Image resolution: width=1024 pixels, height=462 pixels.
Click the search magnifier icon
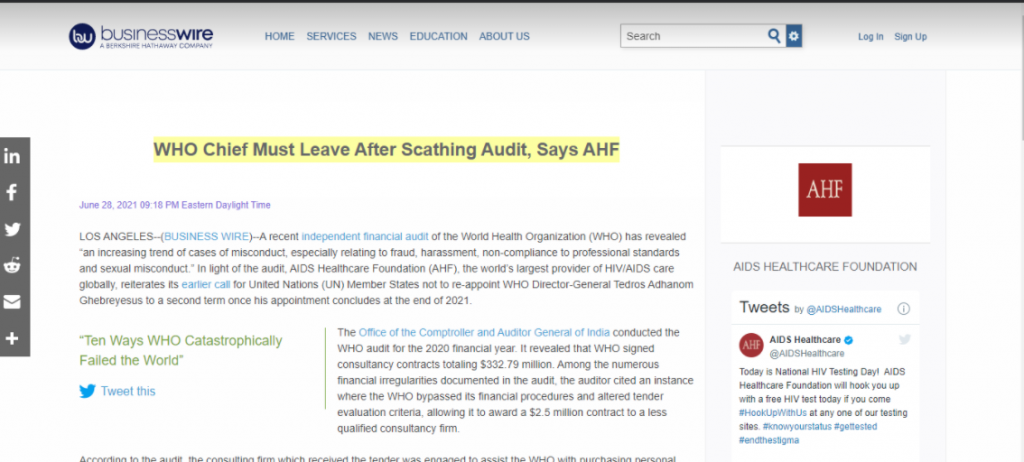click(x=774, y=36)
